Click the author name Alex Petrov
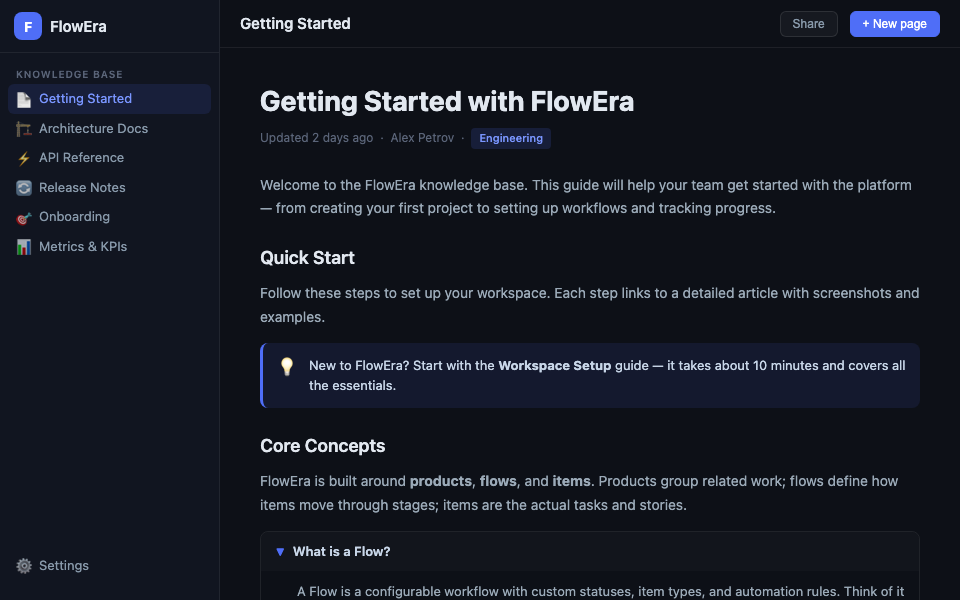Viewport: 960px width, 600px height. [x=422, y=138]
